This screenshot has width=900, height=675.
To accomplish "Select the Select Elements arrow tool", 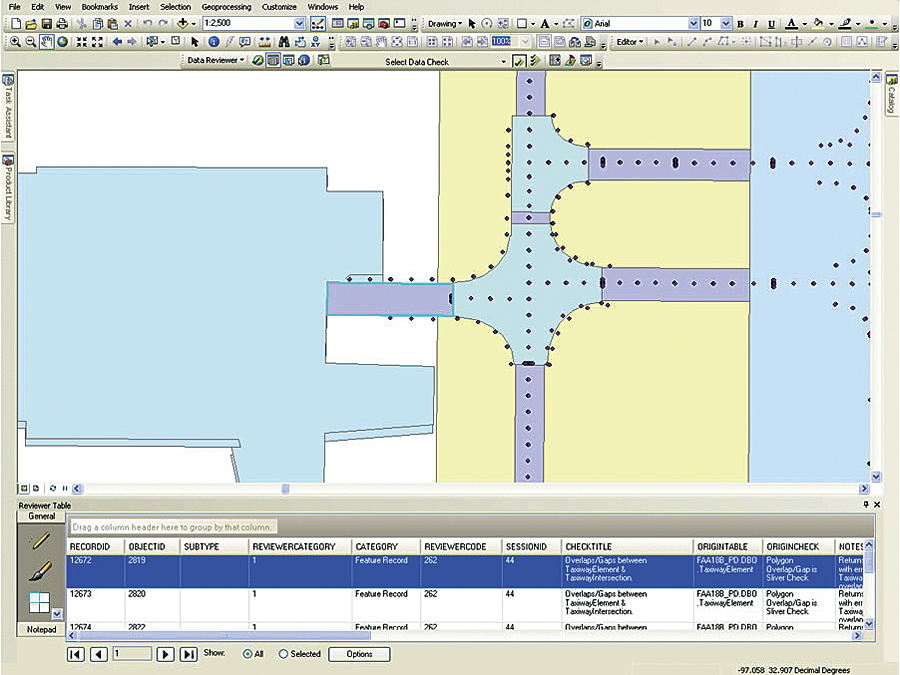I will point(196,42).
